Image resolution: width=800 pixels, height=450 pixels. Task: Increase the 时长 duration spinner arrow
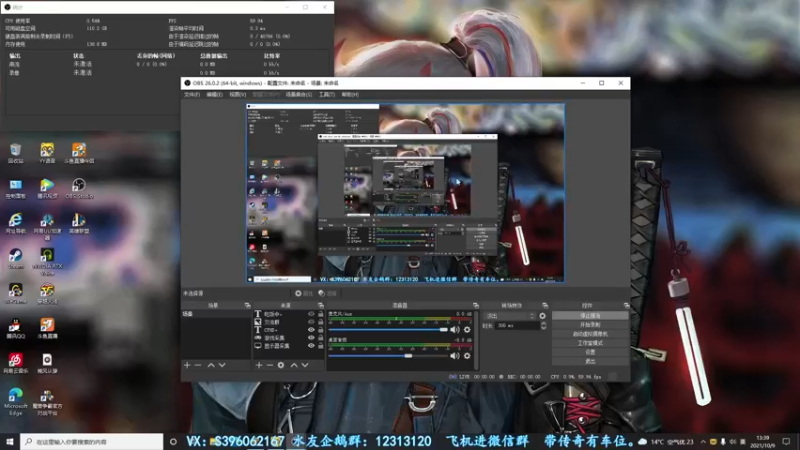pos(543,323)
